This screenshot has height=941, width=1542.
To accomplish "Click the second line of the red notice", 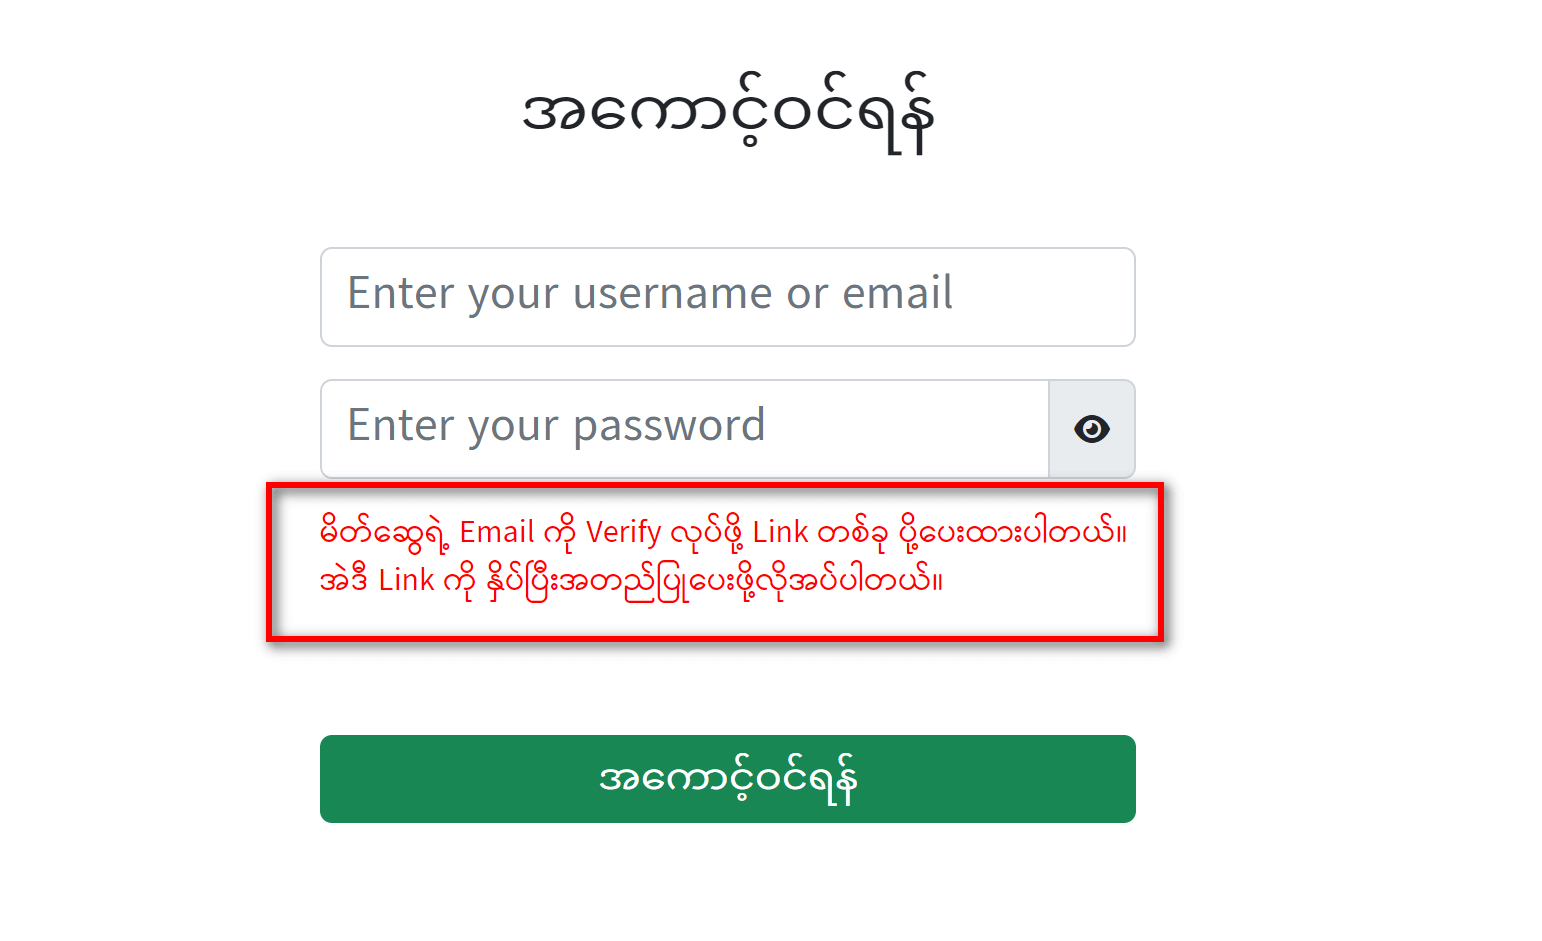I will coord(631,580).
